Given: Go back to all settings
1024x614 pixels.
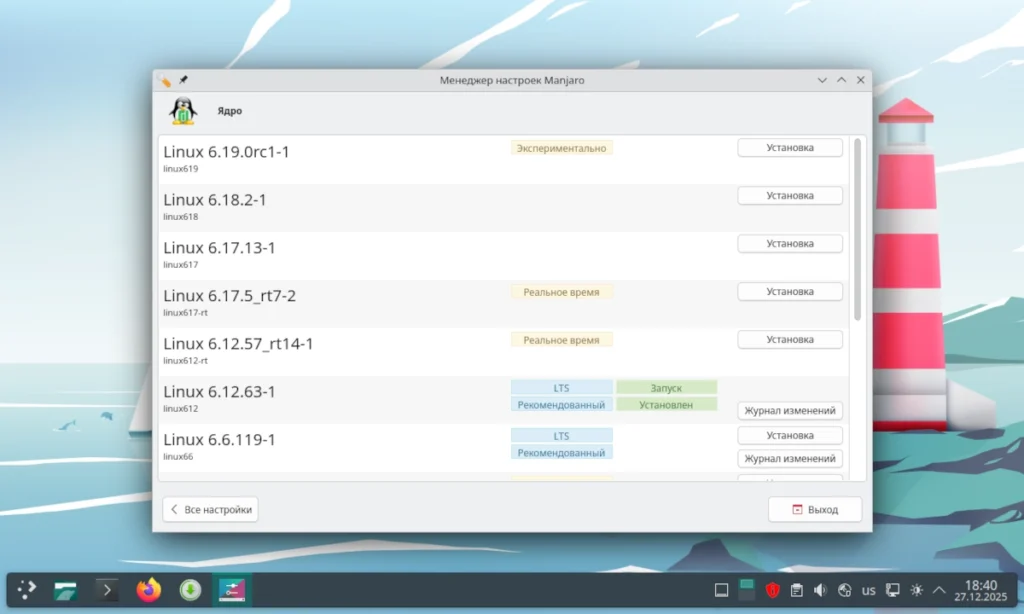Looking at the screenshot, I should pos(210,509).
